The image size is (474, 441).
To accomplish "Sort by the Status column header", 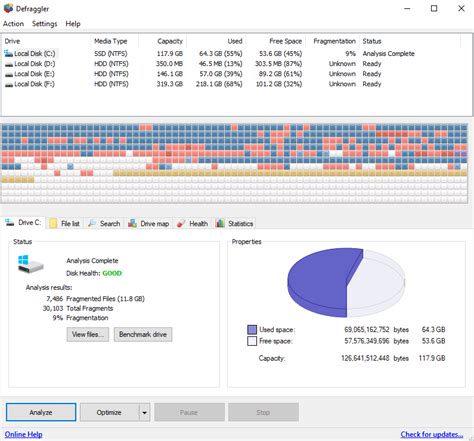I will point(410,41).
